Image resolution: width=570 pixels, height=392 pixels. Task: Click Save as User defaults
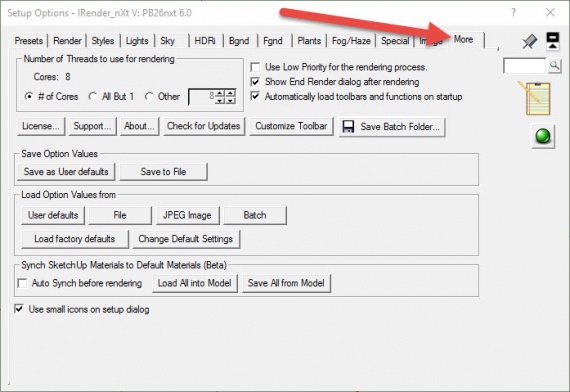click(66, 172)
